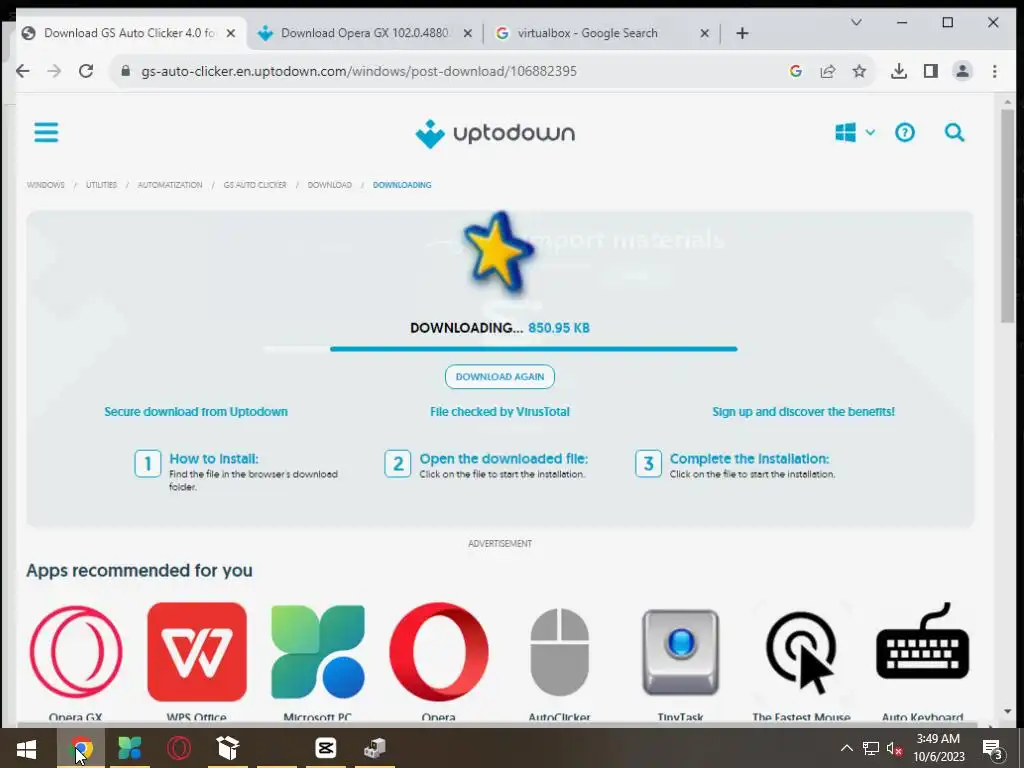
Task: Open the Uptodown help question icon
Action: click(x=904, y=133)
